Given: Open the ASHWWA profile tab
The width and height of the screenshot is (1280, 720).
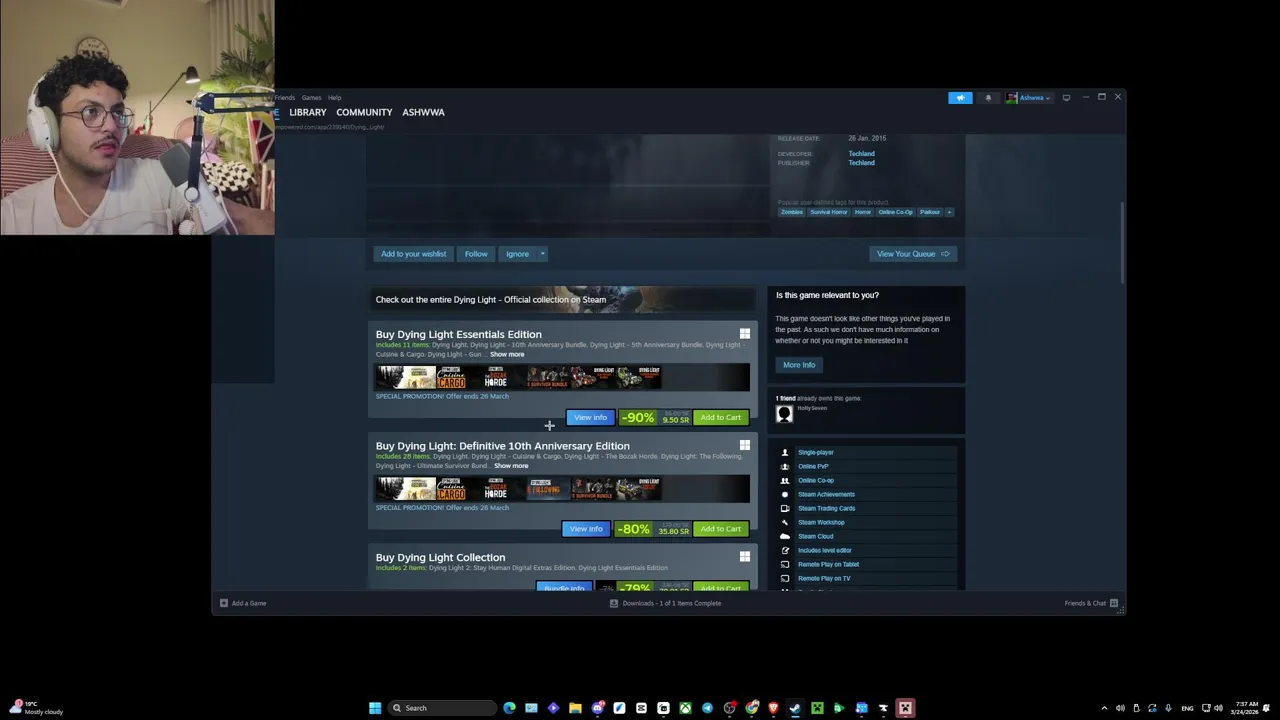Looking at the screenshot, I should pos(423,112).
